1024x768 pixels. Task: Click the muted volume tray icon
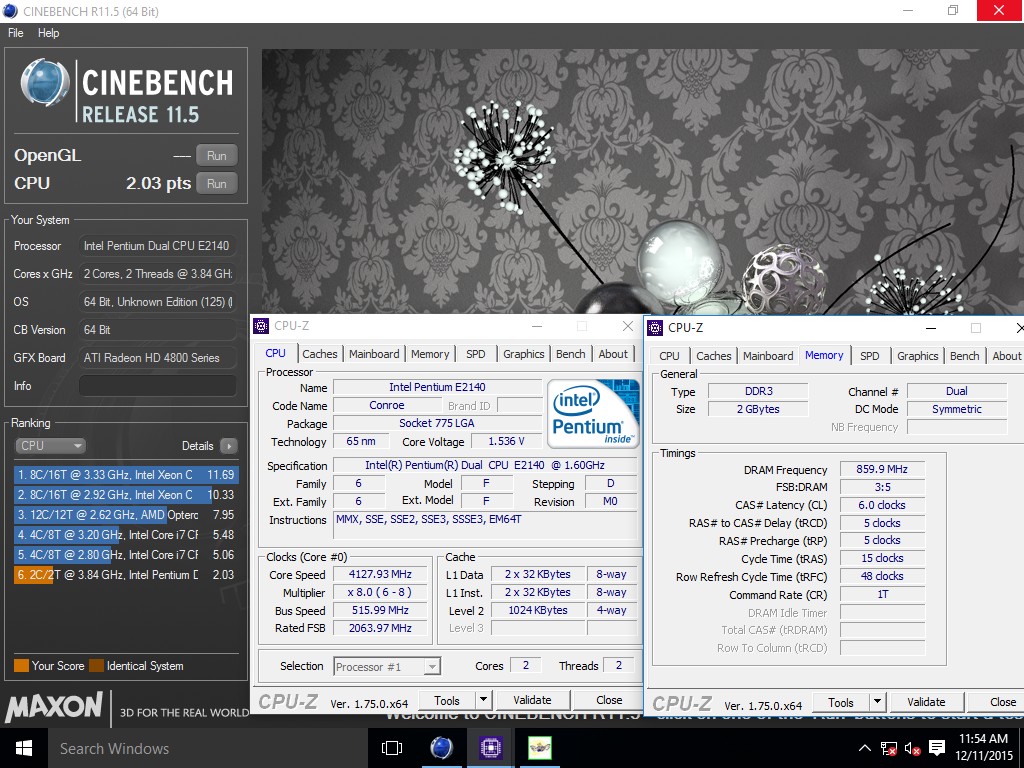[912, 748]
